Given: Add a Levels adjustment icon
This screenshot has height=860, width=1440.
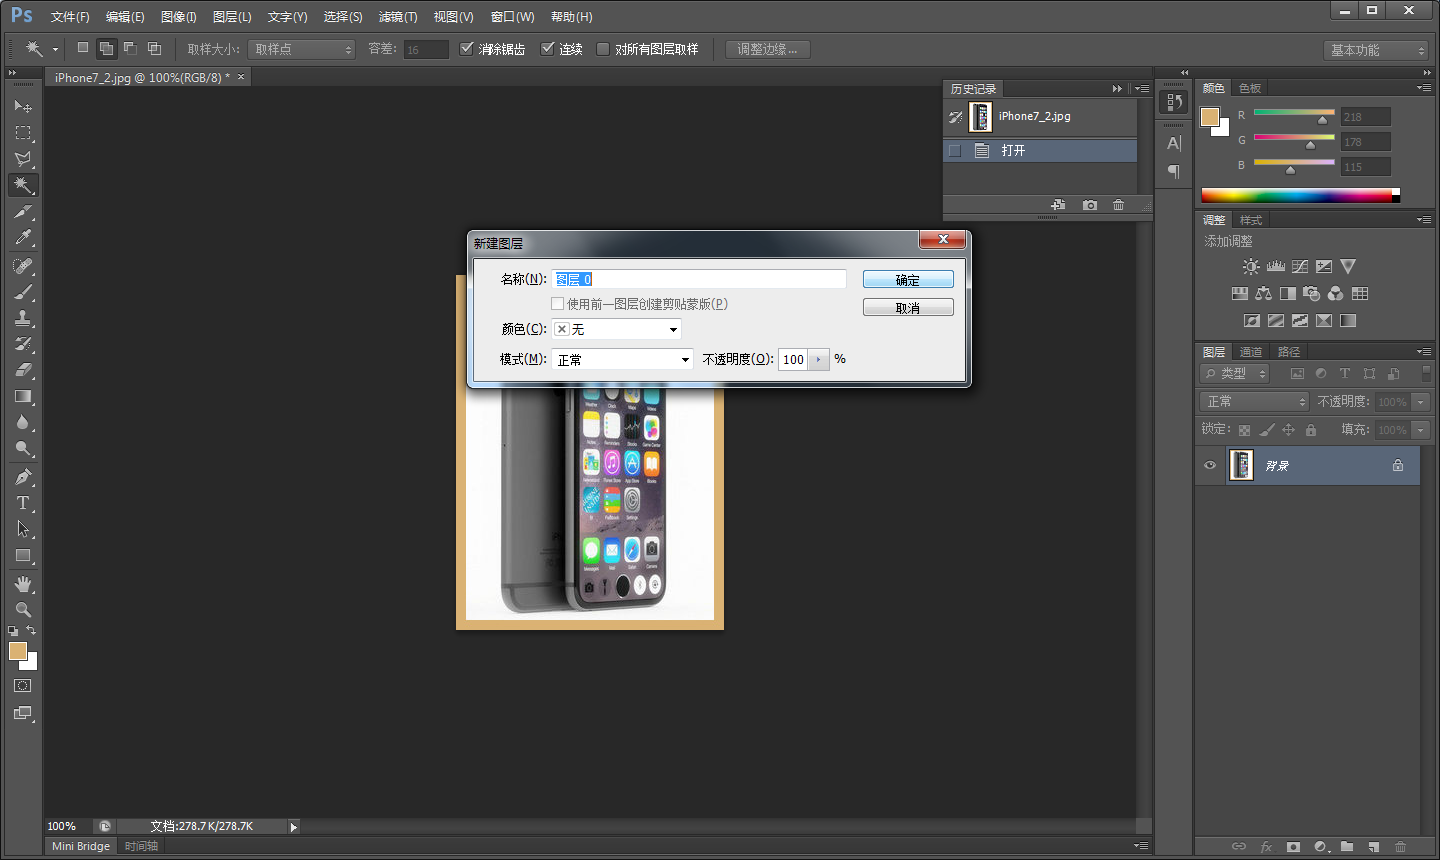Looking at the screenshot, I should (1275, 267).
